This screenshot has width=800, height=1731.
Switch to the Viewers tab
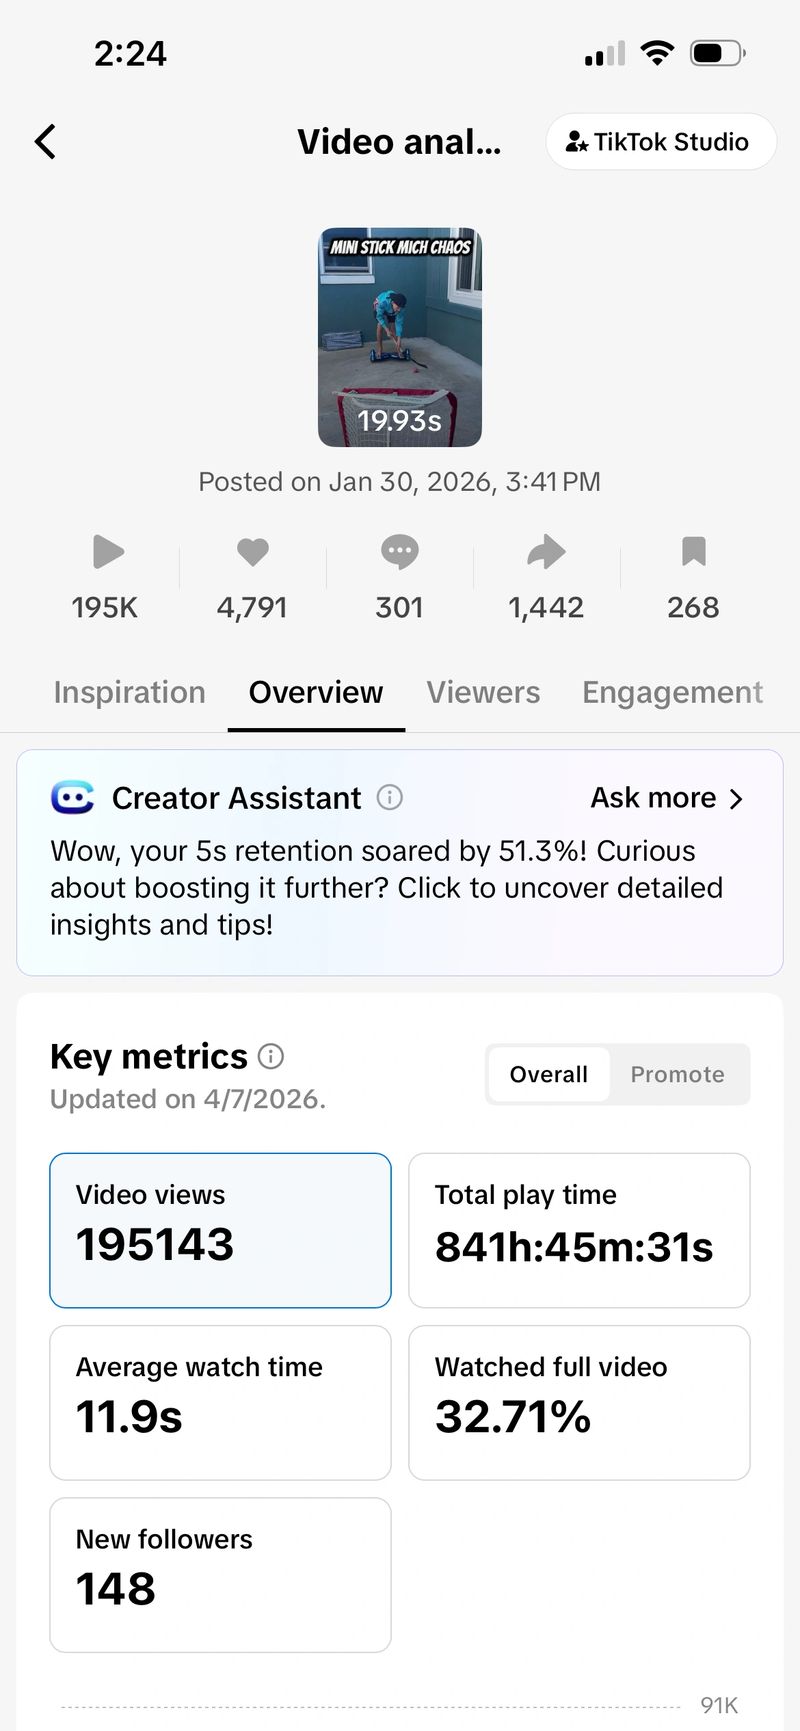[483, 692]
